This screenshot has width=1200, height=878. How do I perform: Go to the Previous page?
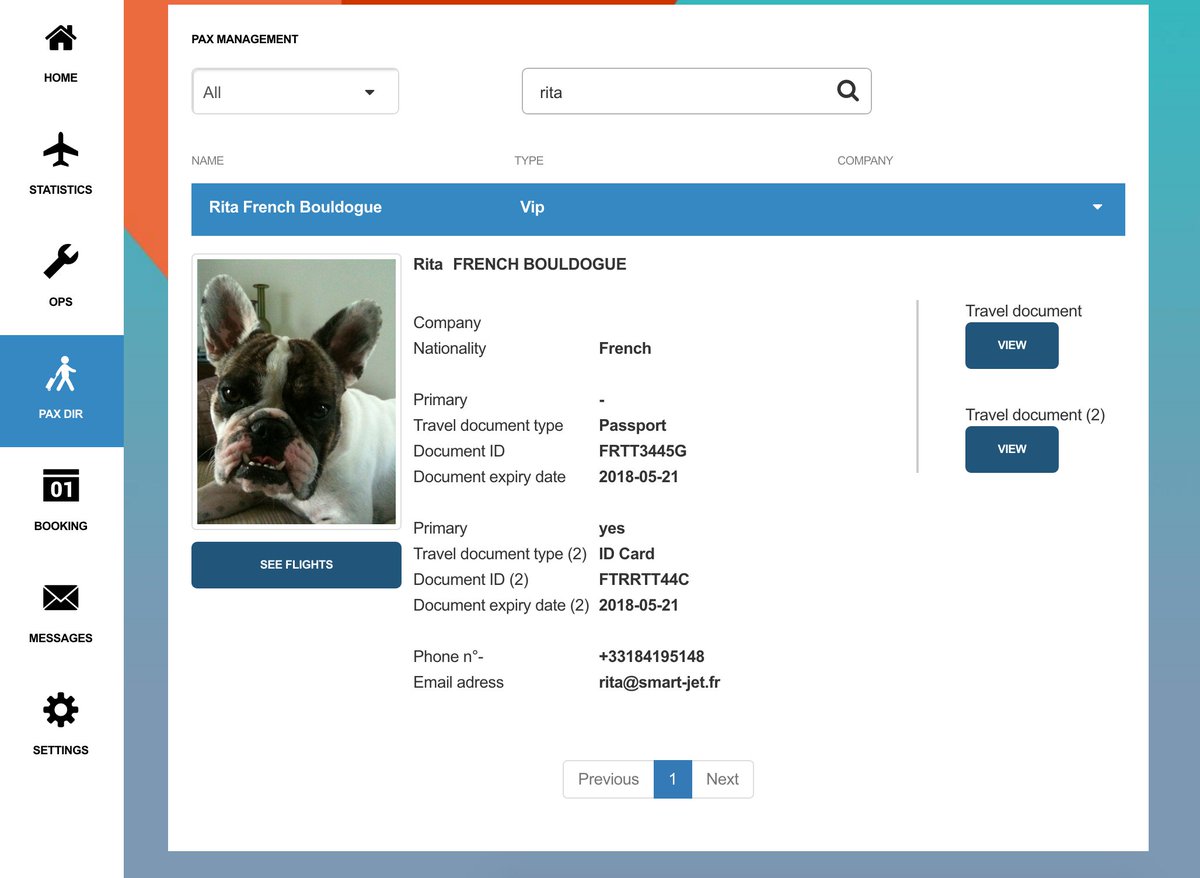click(608, 779)
